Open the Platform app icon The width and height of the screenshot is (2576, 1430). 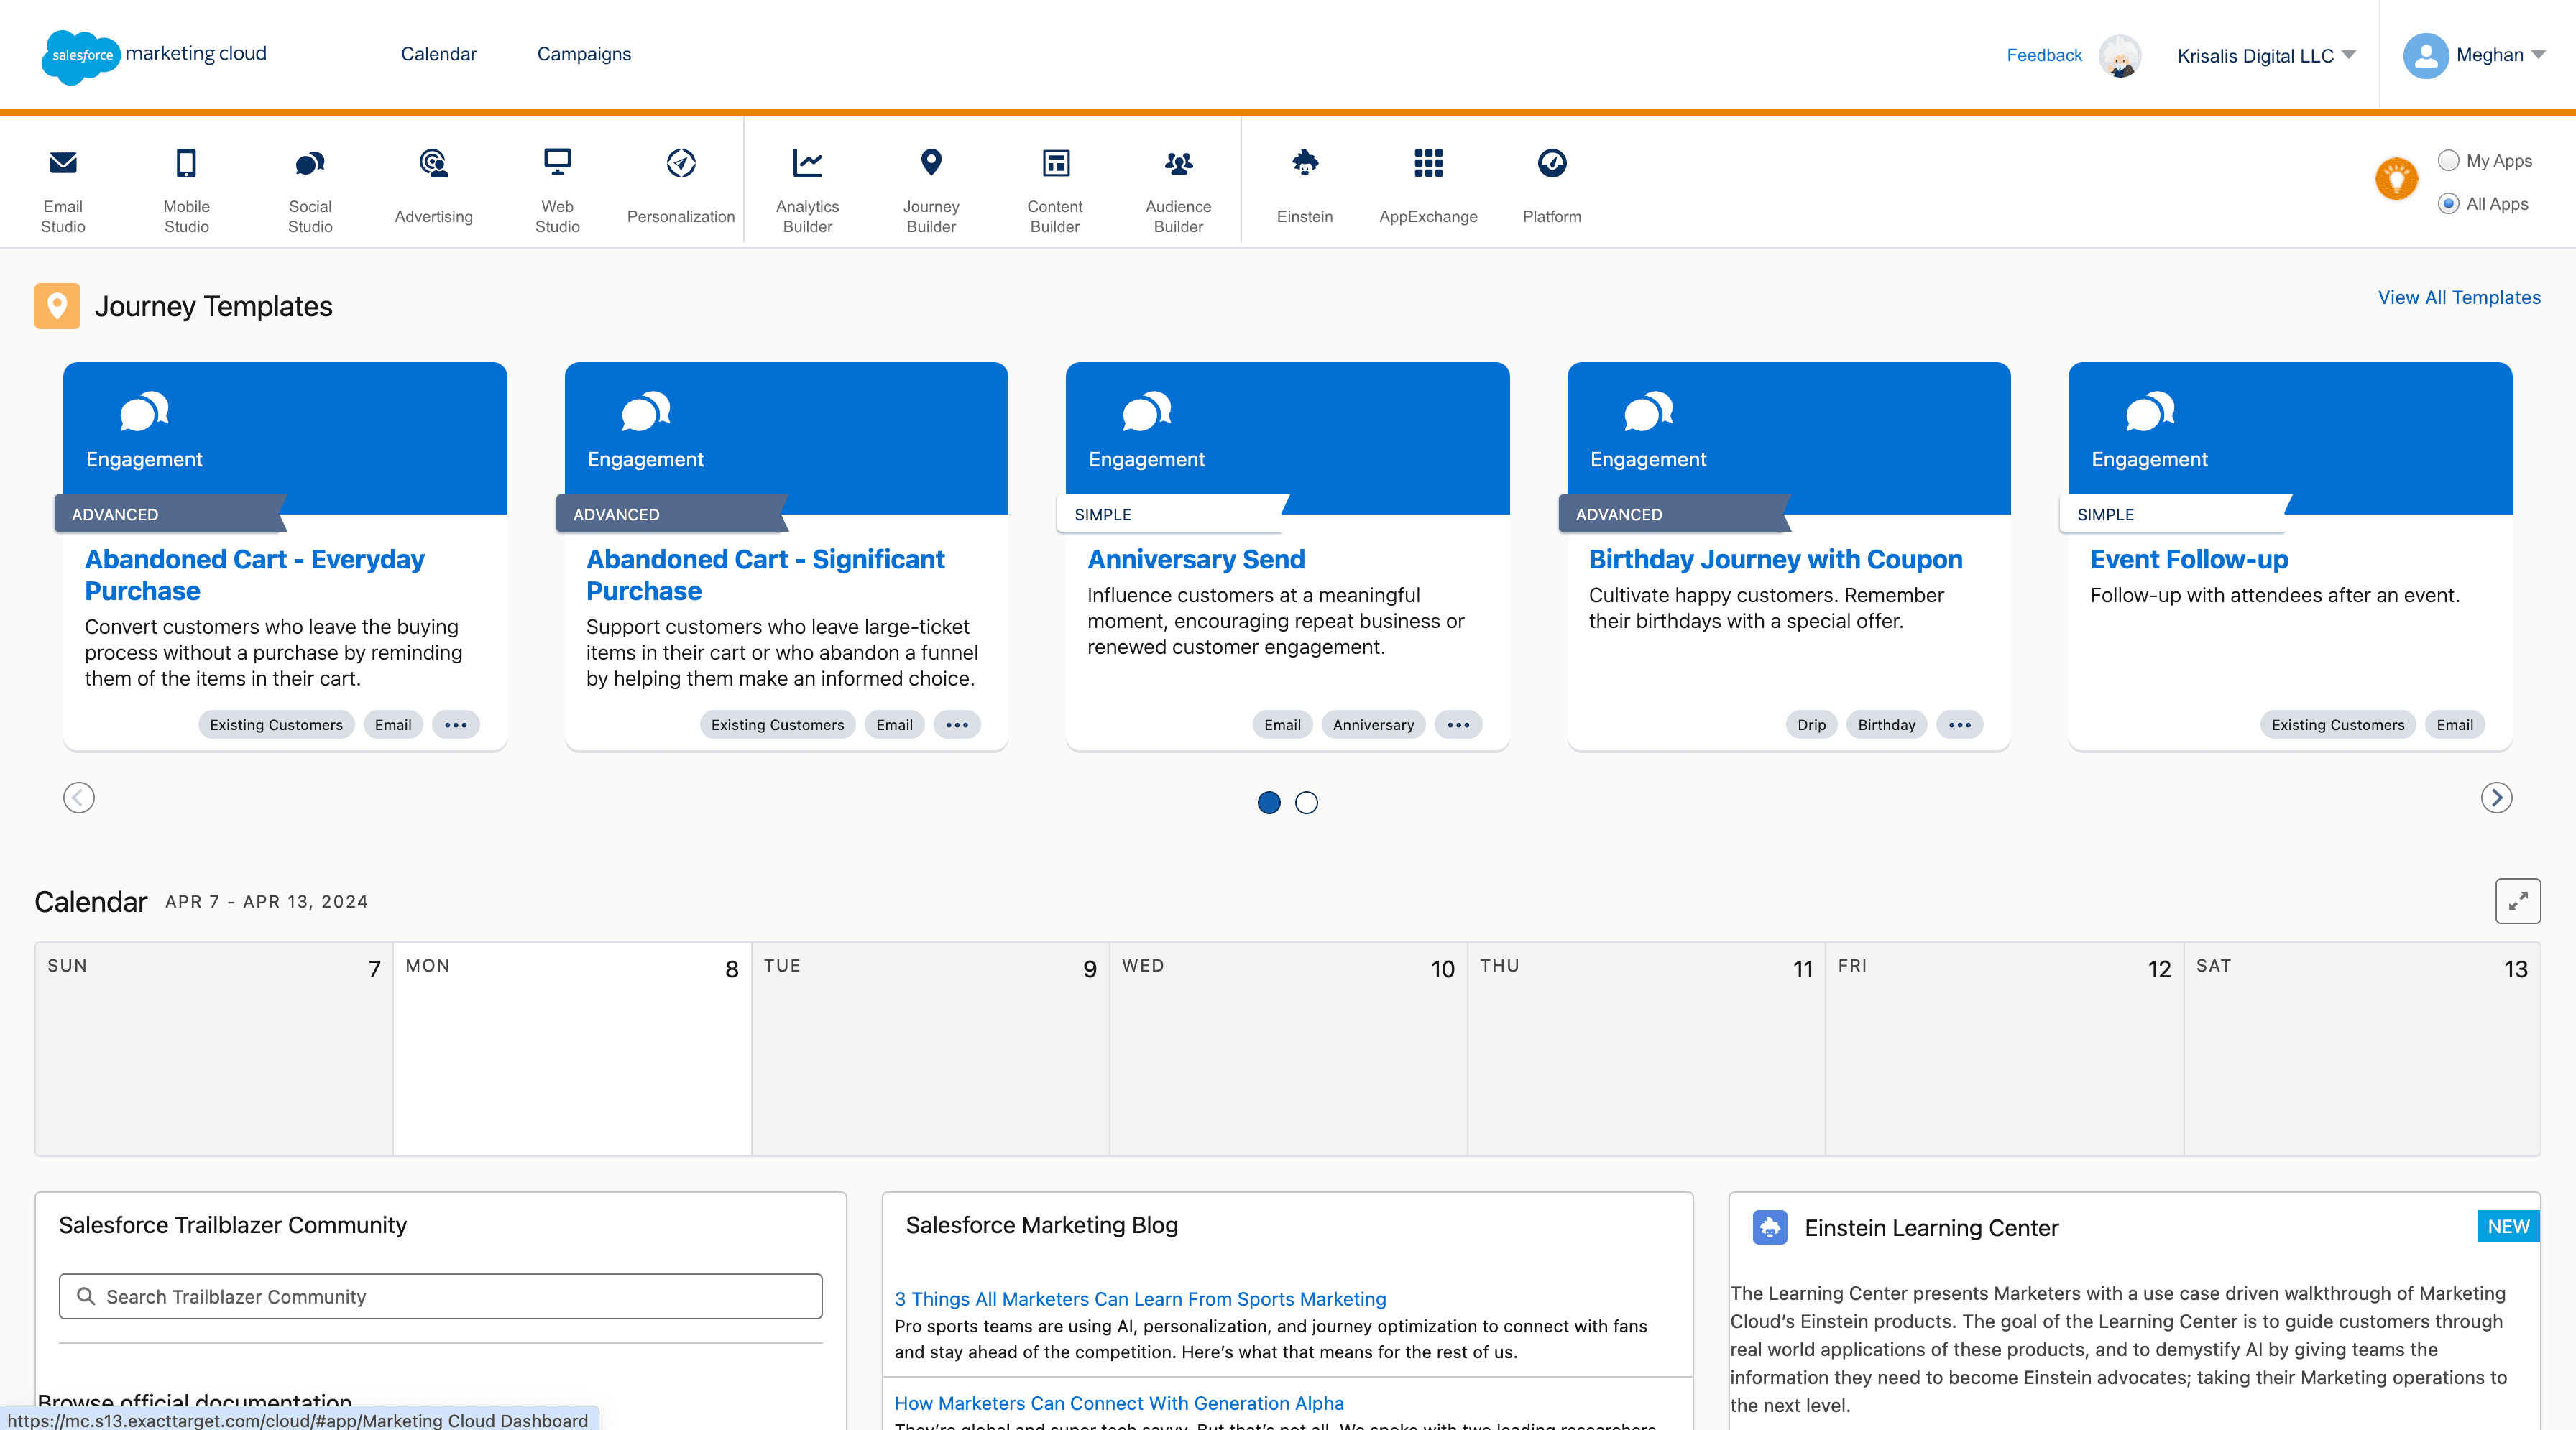click(1552, 162)
